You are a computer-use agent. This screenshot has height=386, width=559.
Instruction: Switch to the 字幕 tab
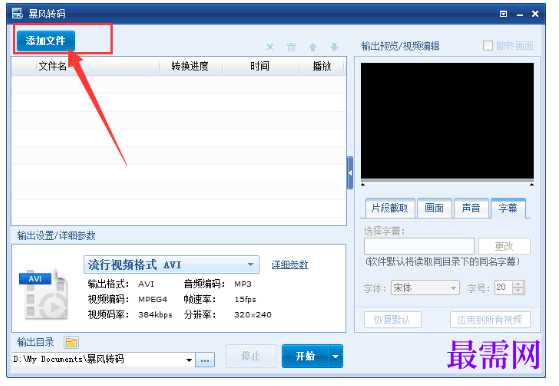(x=508, y=208)
